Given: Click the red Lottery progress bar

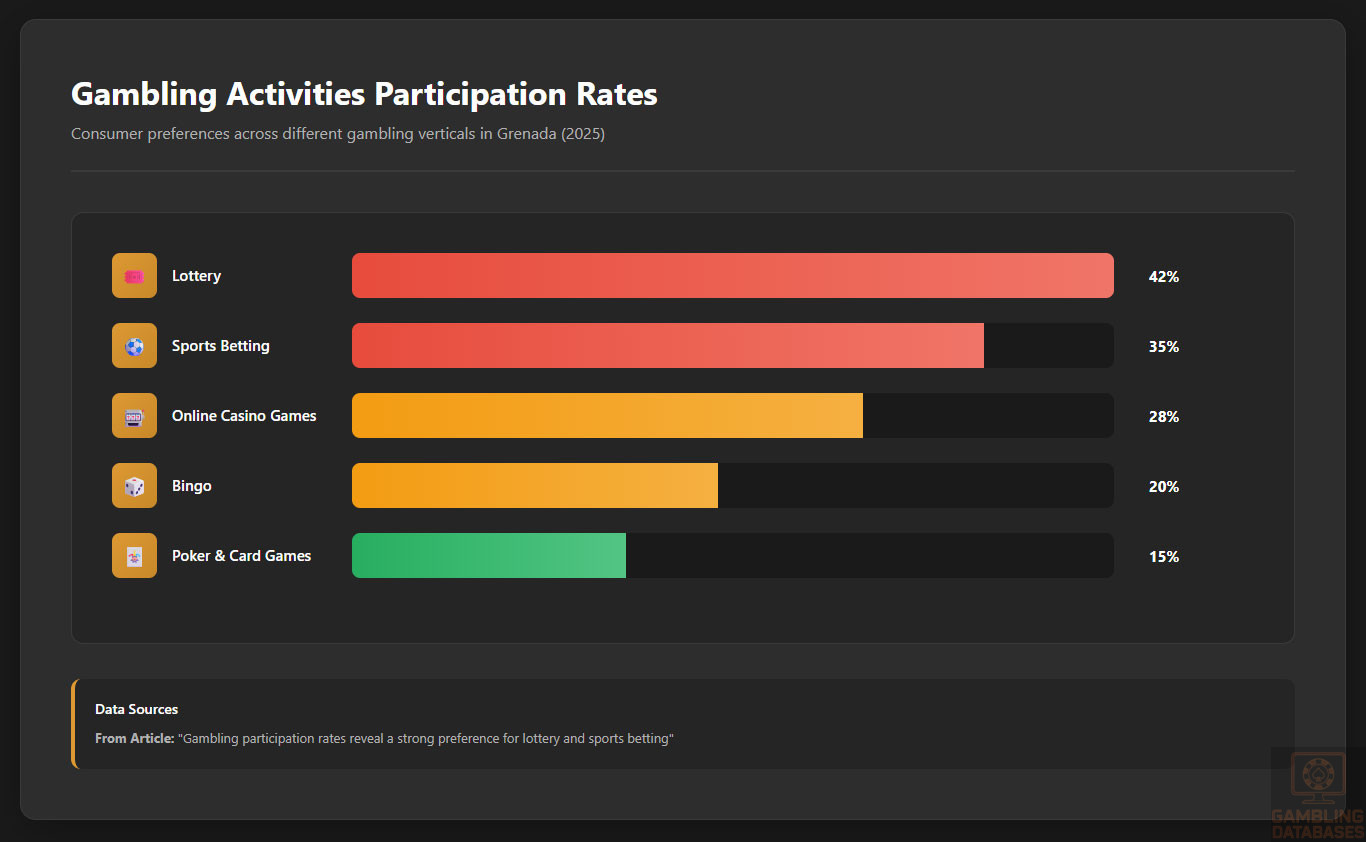Looking at the screenshot, I should click(732, 276).
